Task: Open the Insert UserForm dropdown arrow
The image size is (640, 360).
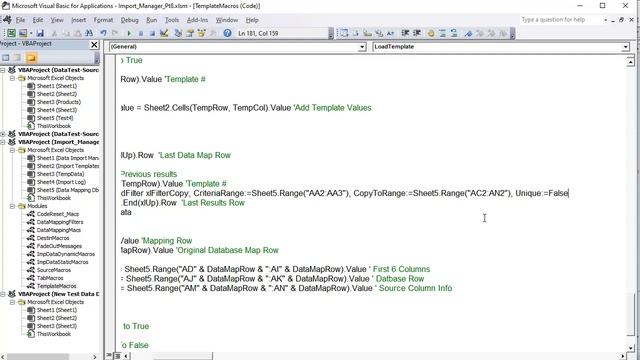Action: [x=31, y=33]
